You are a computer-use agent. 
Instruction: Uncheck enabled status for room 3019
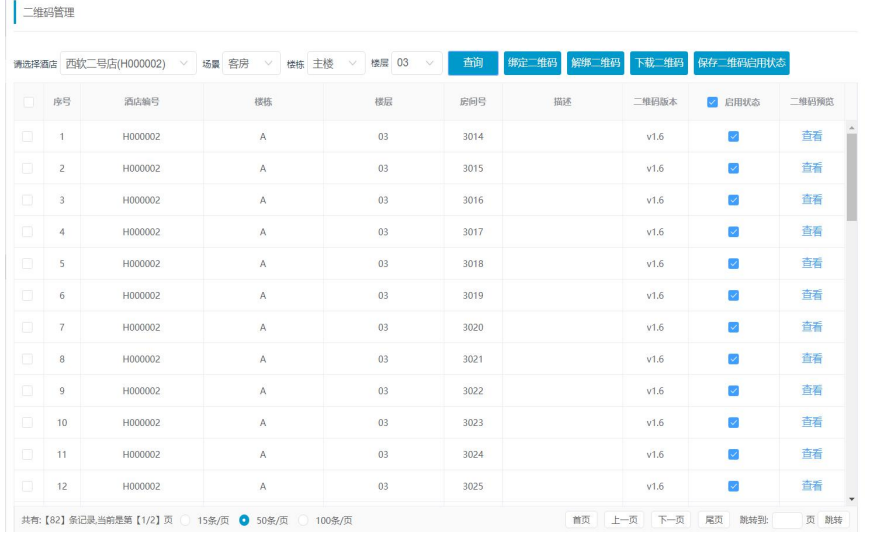tap(733, 295)
